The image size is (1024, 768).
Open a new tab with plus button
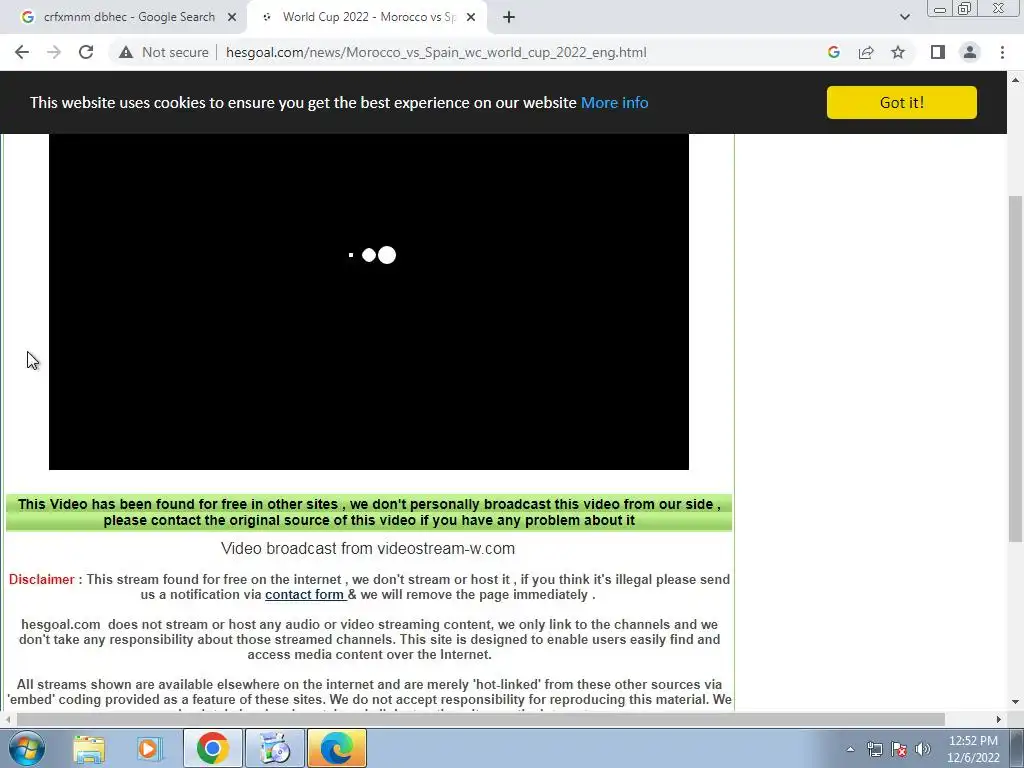pyautogui.click(x=509, y=18)
